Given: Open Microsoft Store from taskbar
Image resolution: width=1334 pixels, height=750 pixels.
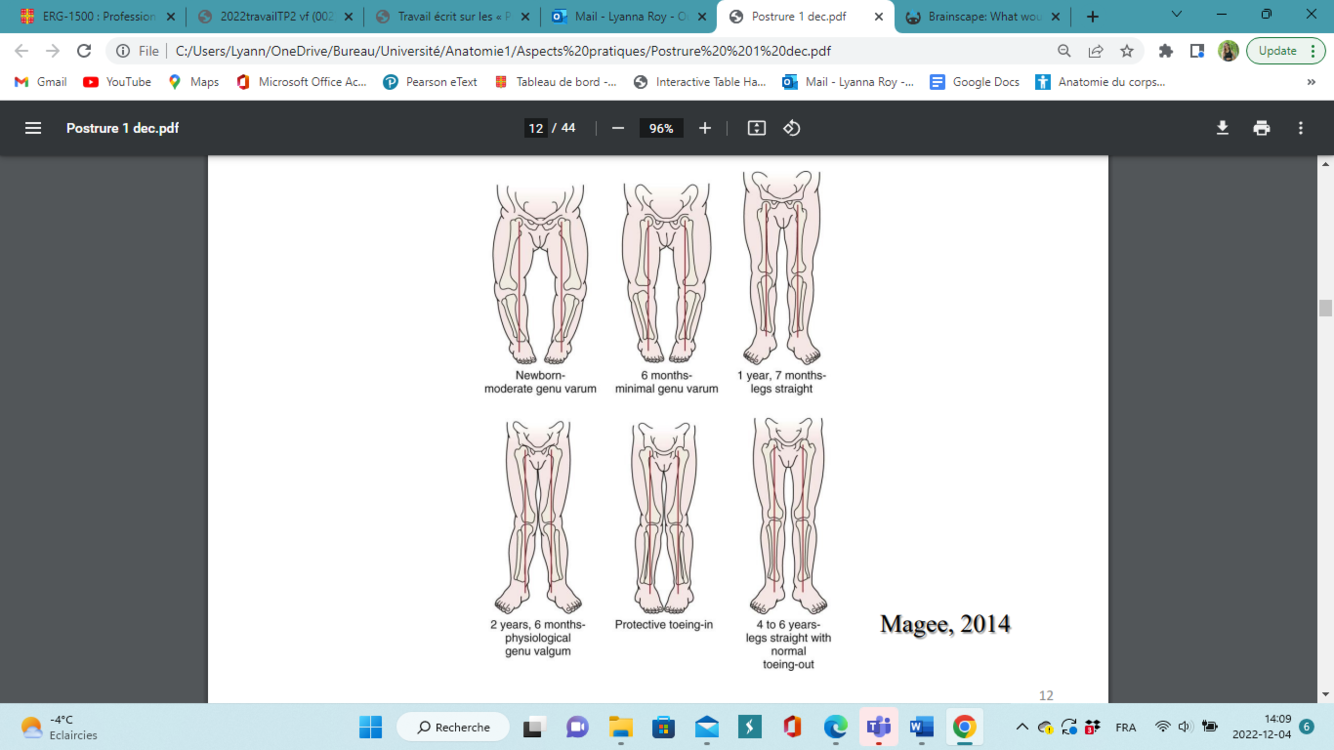Looking at the screenshot, I should tap(664, 727).
